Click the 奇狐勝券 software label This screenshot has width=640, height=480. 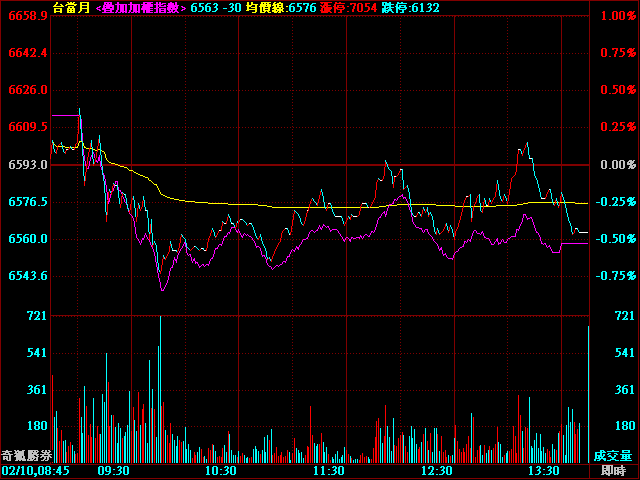click(27, 456)
